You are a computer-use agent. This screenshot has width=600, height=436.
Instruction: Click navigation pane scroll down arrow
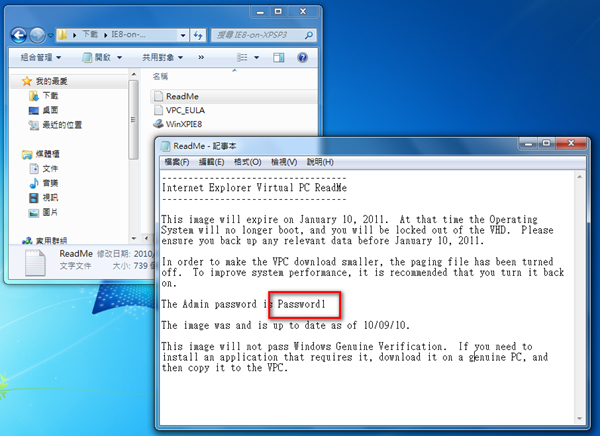[134, 238]
